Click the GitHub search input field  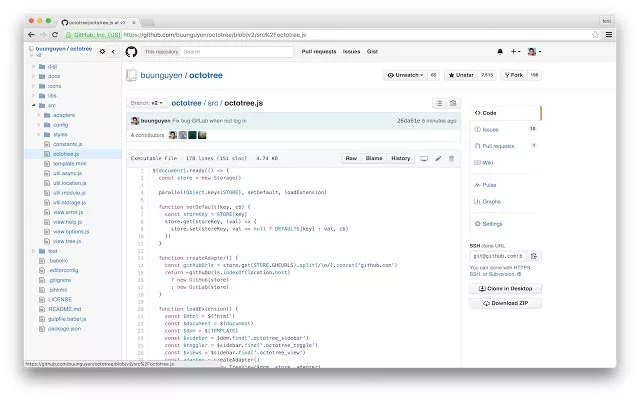point(237,52)
